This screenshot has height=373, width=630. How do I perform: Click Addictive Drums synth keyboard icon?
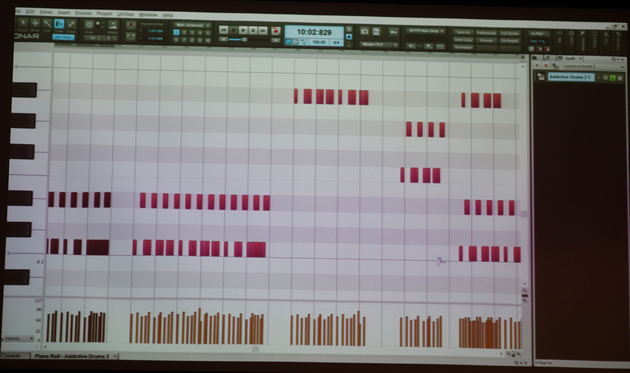point(541,76)
